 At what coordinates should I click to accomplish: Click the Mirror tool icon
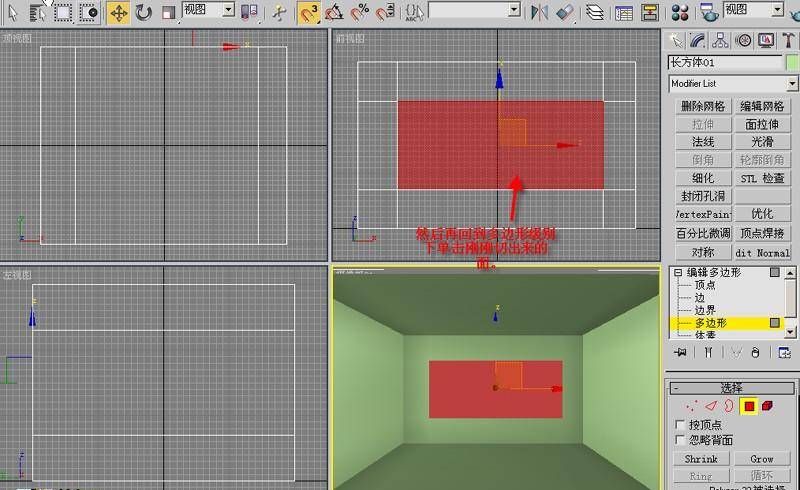click(x=539, y=13)
